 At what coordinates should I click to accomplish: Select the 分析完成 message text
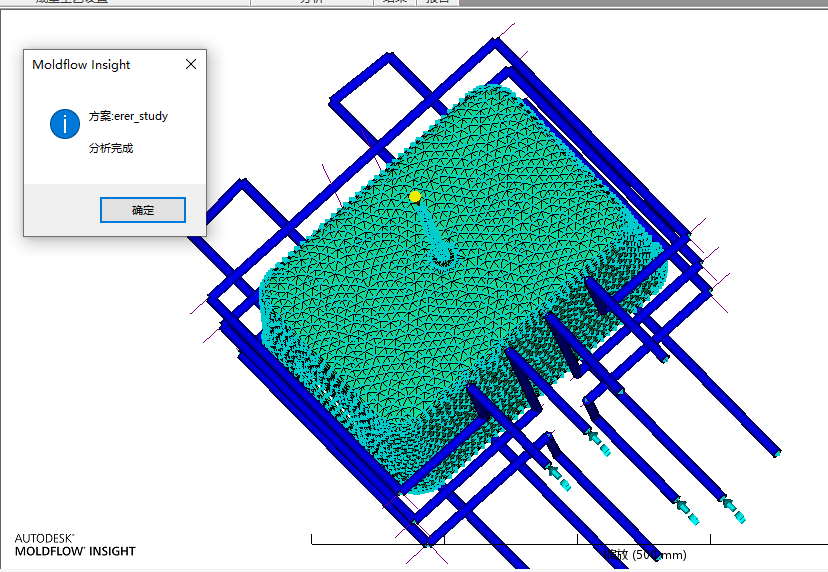(x=111, y=148)
